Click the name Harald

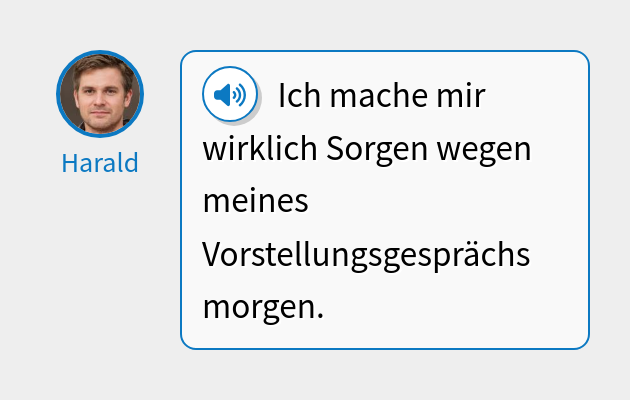click(x=100, y=163)
